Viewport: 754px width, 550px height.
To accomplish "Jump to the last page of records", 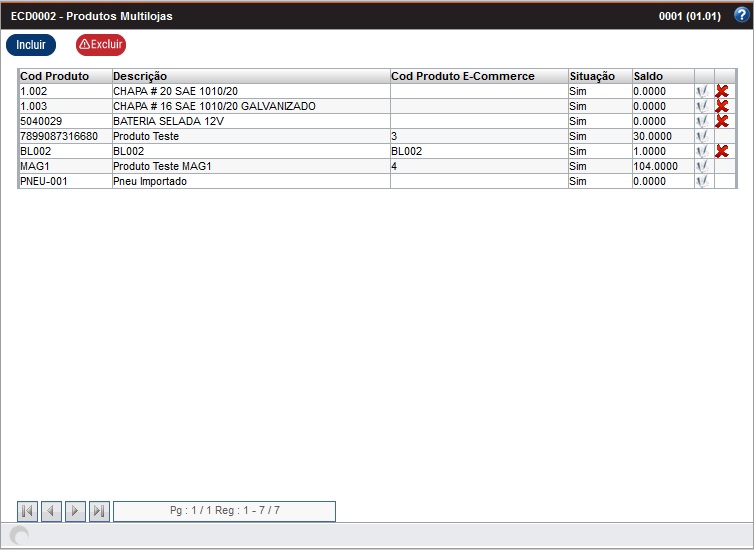I will 99,511.
